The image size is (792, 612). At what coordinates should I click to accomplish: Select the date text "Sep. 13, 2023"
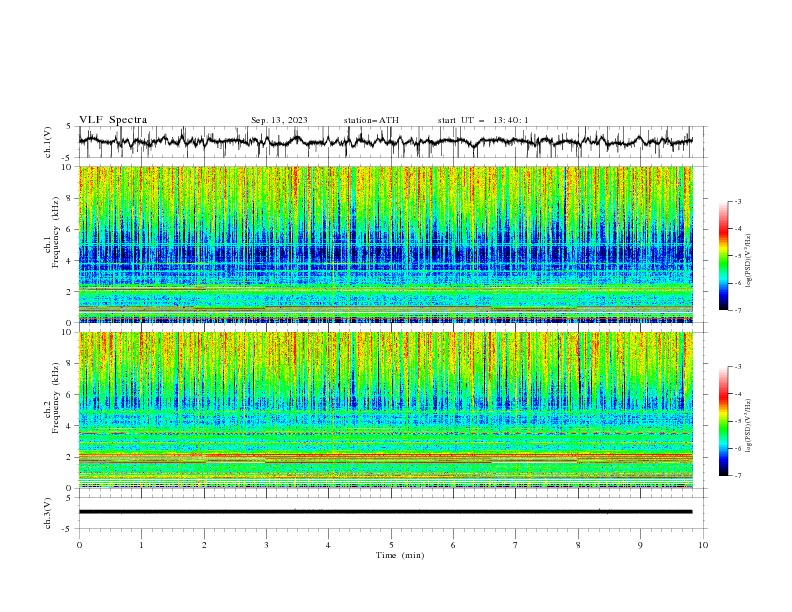point(279,120)
